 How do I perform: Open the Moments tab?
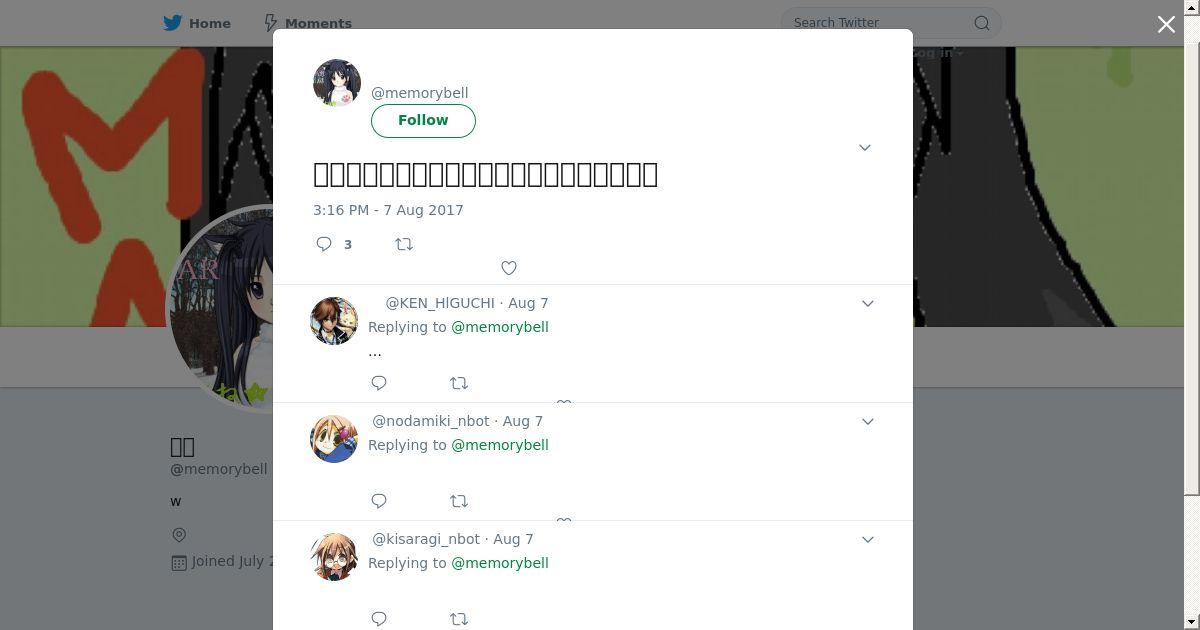point(307,23)
